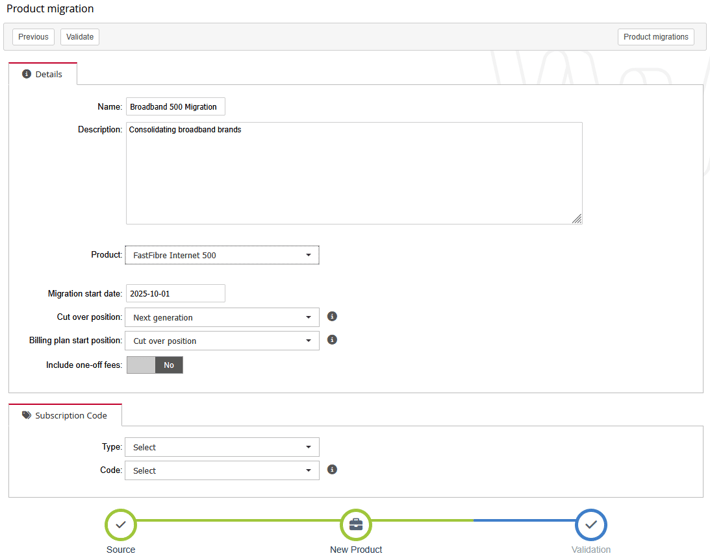This screenshot has height=558, width=710.
Task: Click the Validation step label
Action: pos(591,549)
